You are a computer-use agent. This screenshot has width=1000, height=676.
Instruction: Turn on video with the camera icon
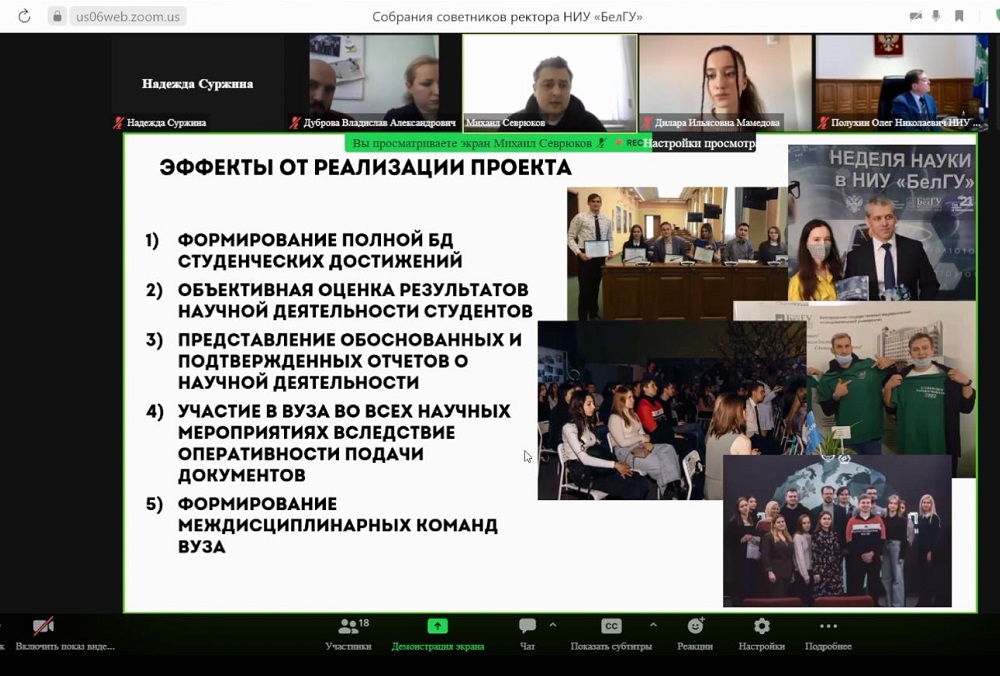coord(43,627)
